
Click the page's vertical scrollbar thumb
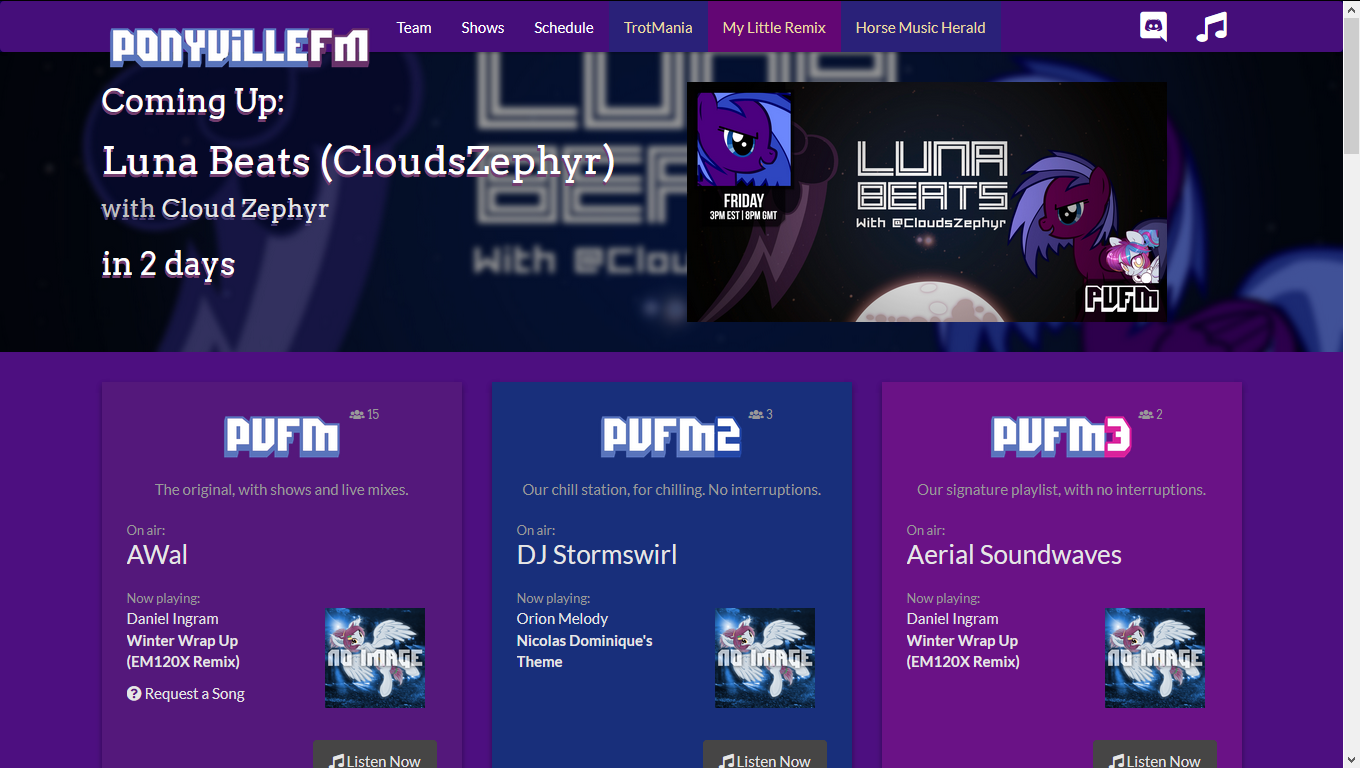click(1351, 86)
